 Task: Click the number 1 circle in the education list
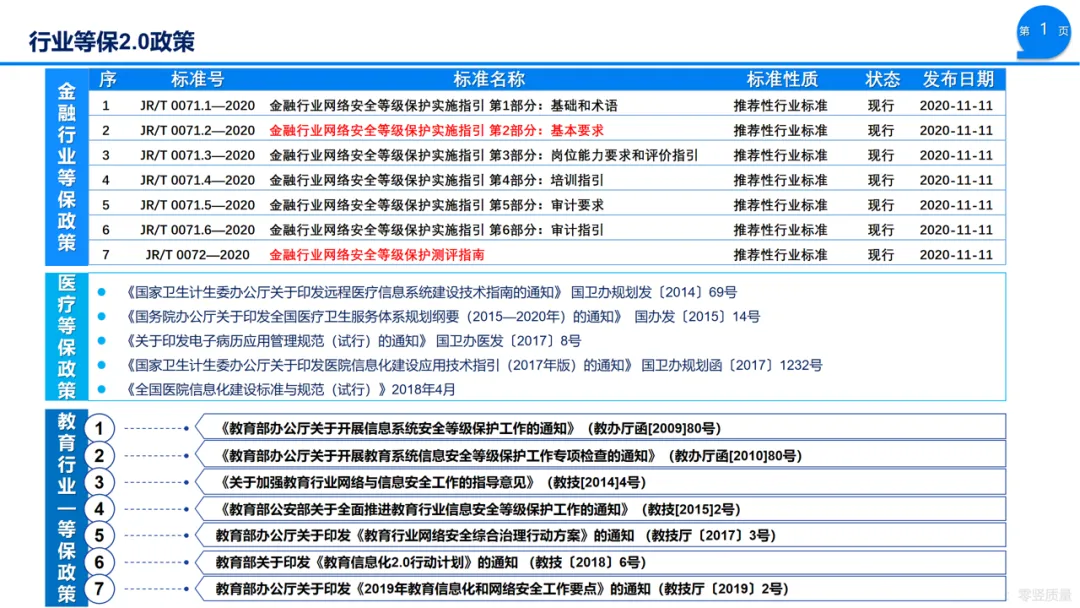(x=99, y=428)
